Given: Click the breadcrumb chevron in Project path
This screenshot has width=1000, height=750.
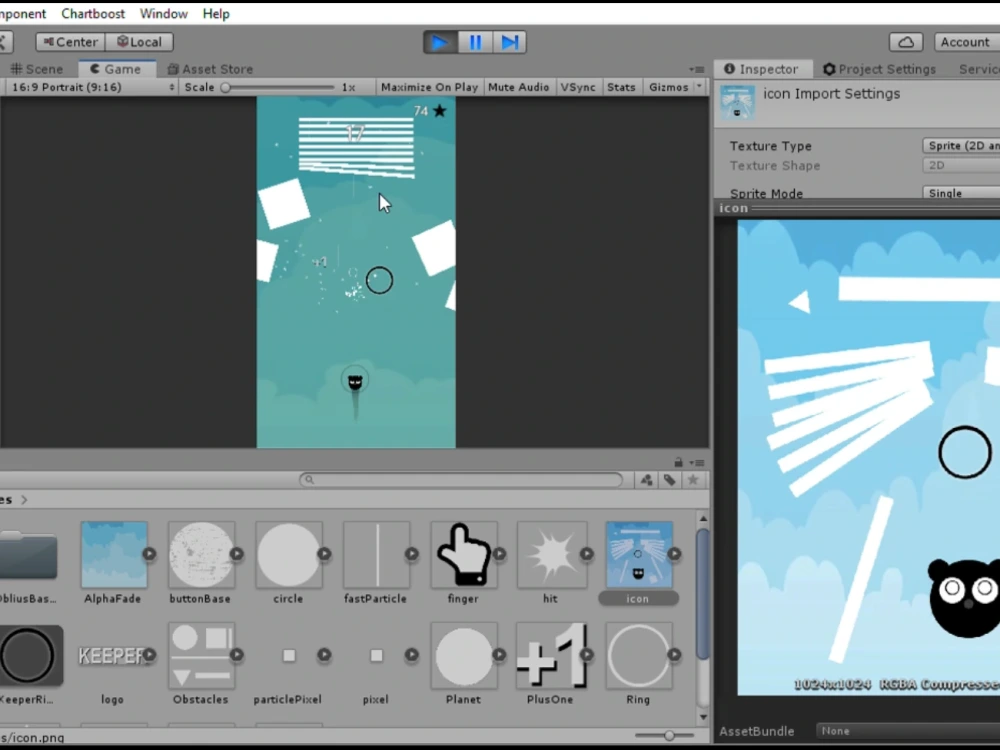Looking at the screenshot, I should tap(24, 499).
